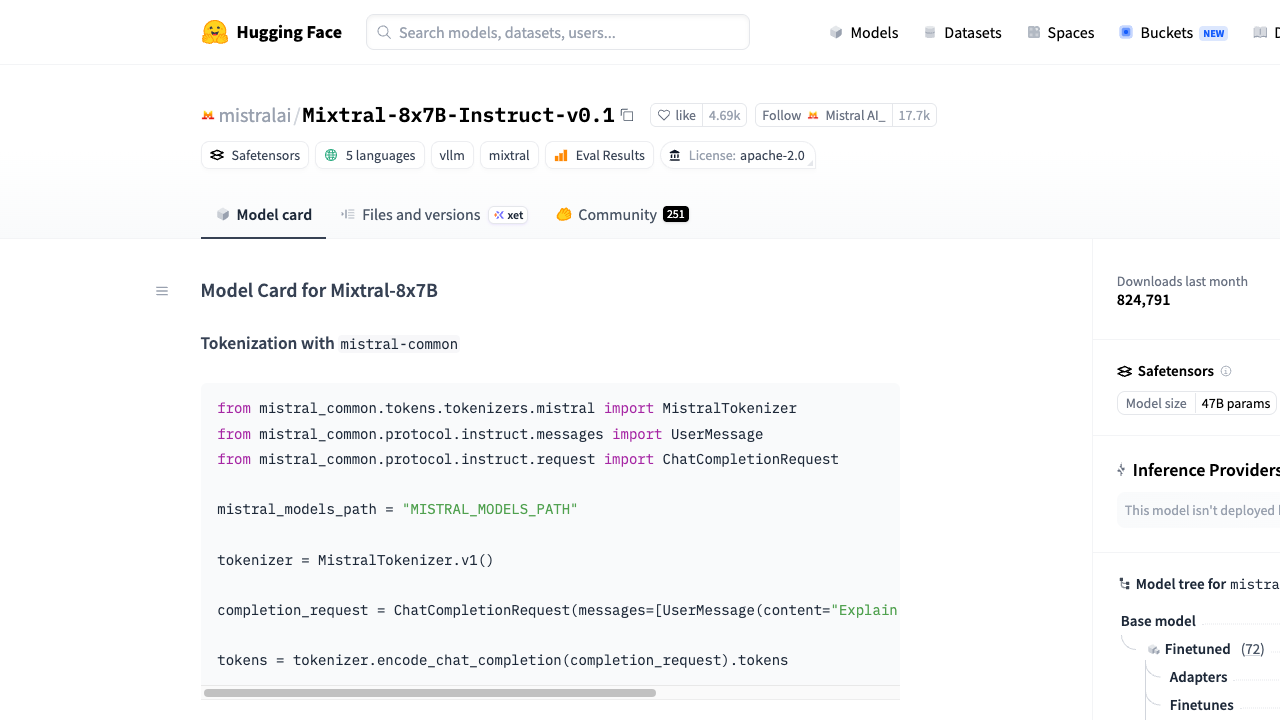Viewport: 1280px width, 720px height.
Task: Click the Safetensors stack icon in tag row
Action: pos(217,155)
